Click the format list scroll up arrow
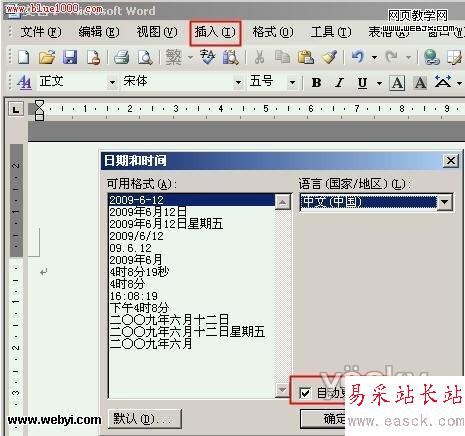Screen dimensions: 465x436 (282, 202)
